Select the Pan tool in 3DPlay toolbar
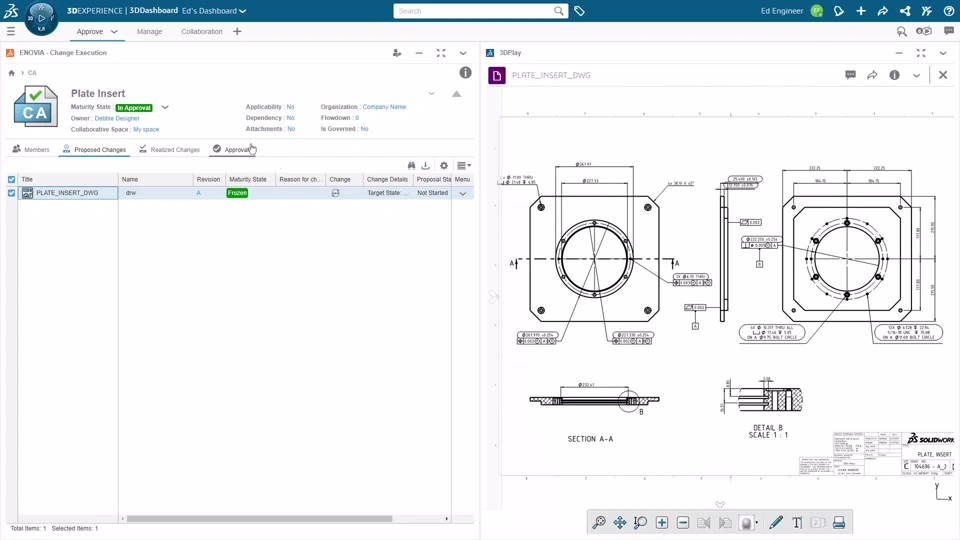Viewport: 960px width, 540px height. 620,522
